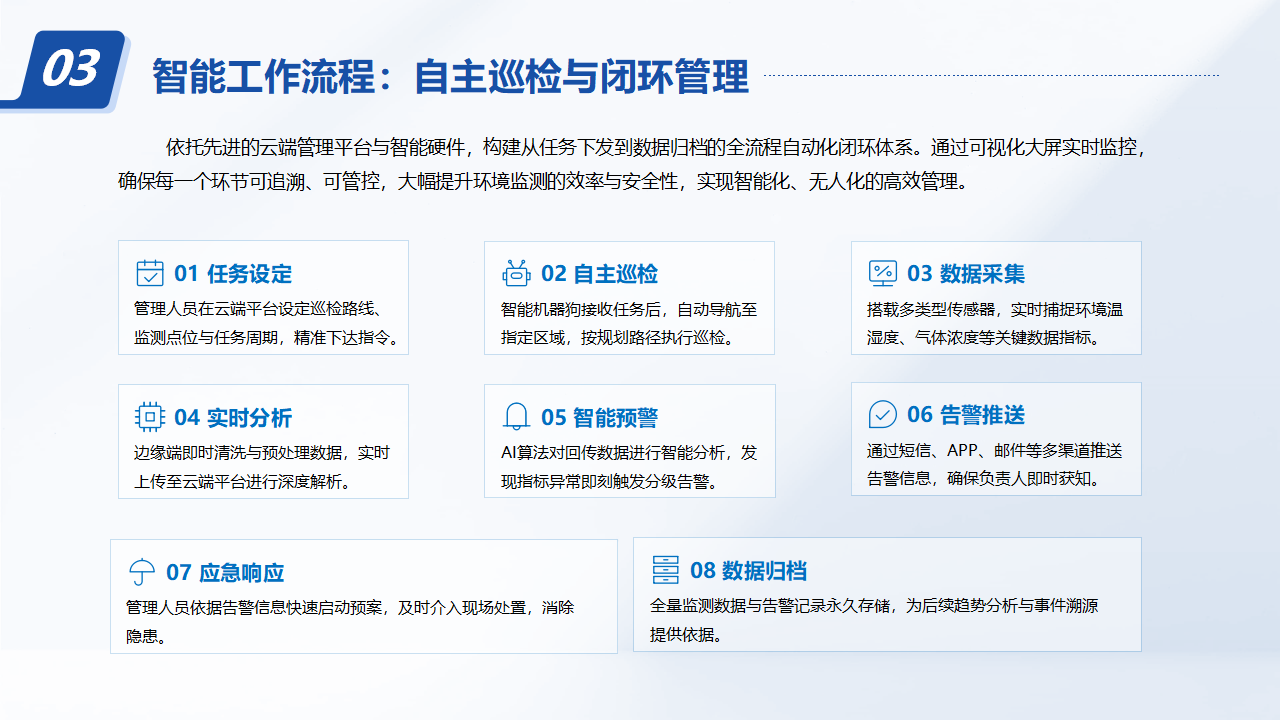The image size is (1280, 720).
Task: Click the description starting 管理人员依据告警信息
Action: coord(350,621)
